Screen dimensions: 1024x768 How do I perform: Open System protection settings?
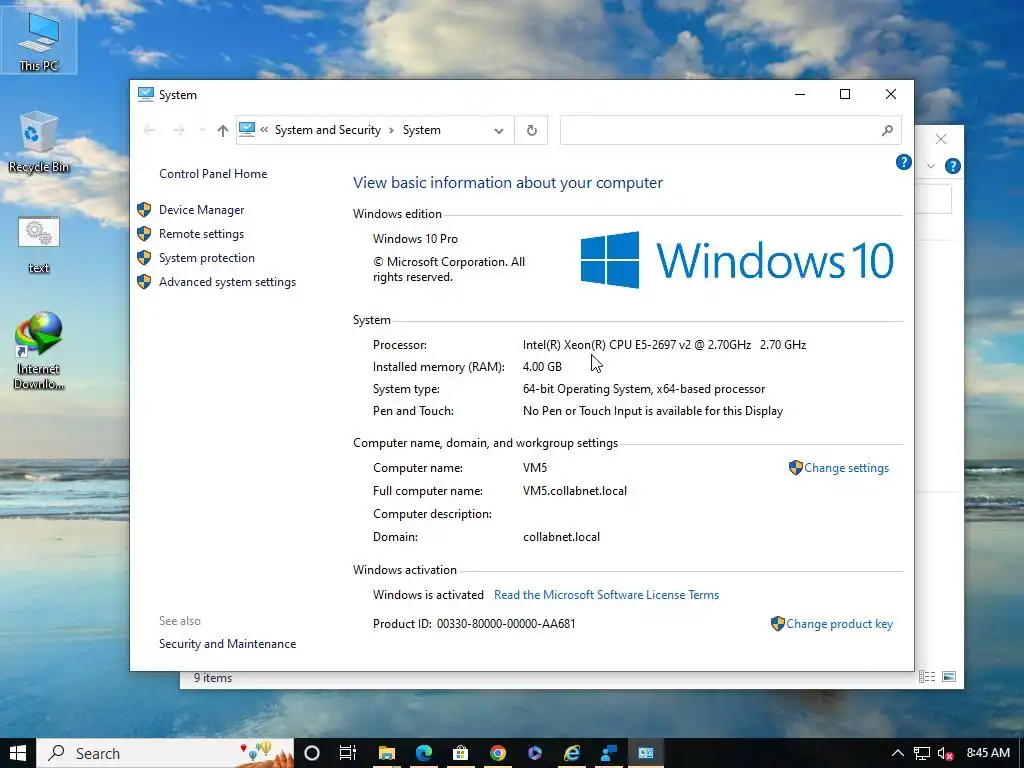(x=206, y=258)
